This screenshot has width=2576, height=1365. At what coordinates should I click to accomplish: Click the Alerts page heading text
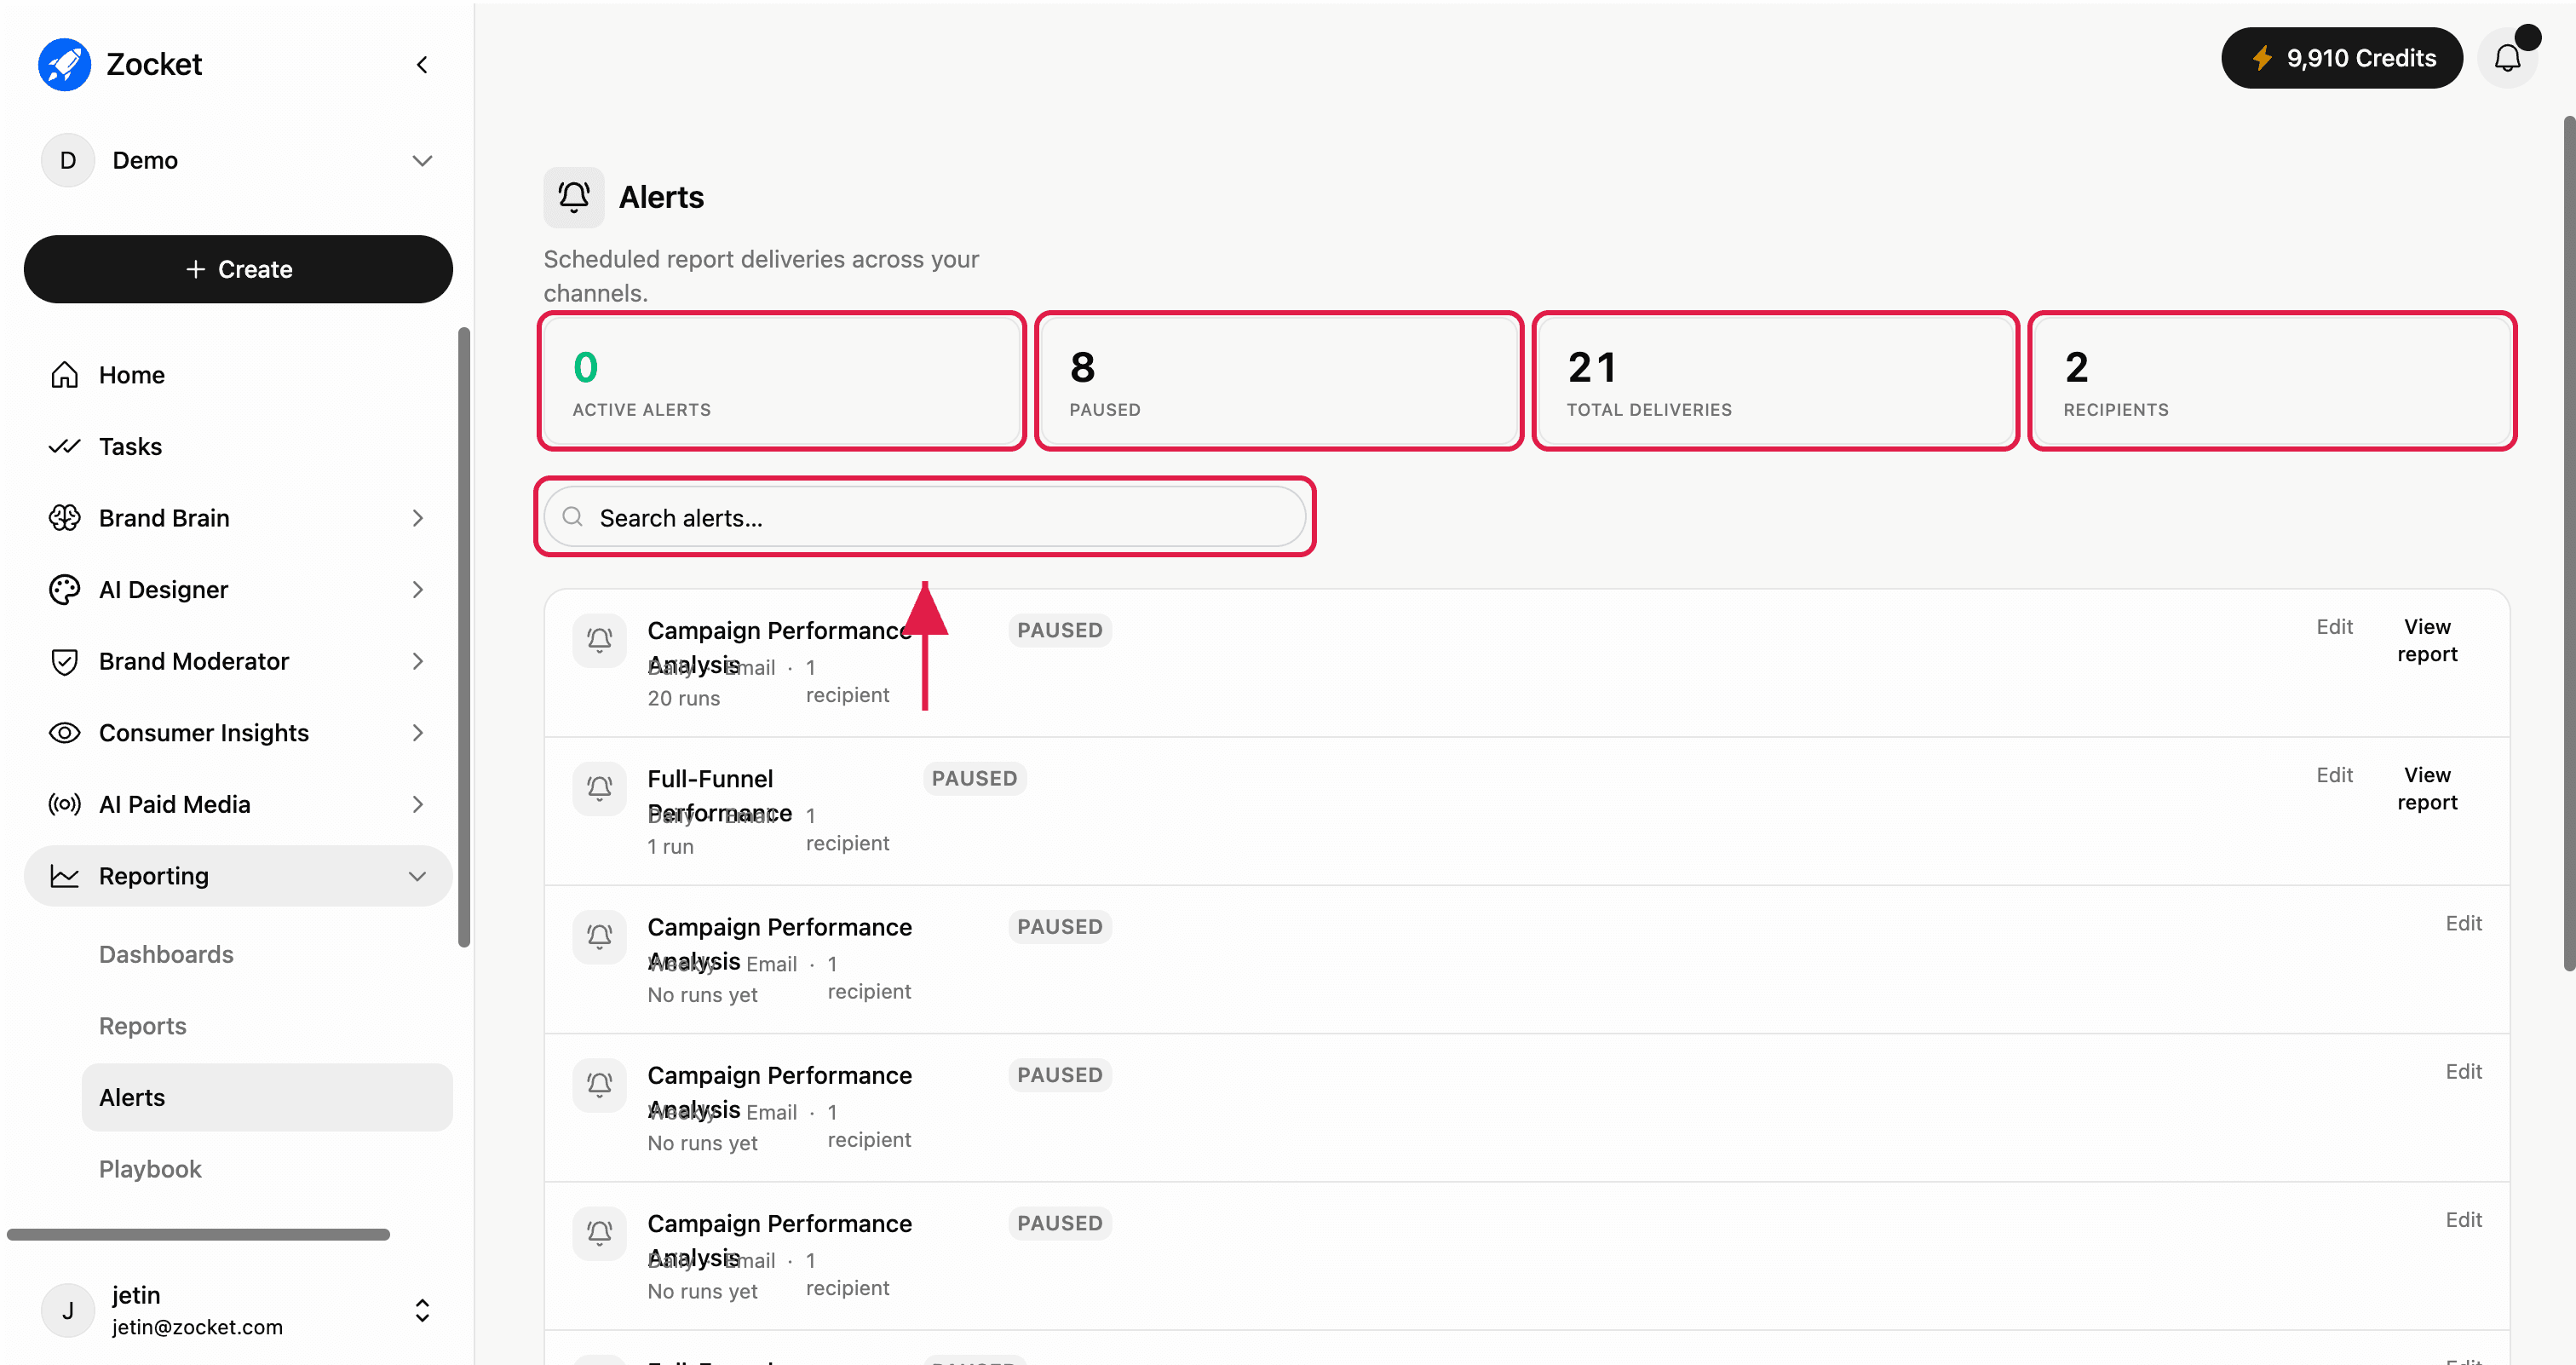coord(662,198)
